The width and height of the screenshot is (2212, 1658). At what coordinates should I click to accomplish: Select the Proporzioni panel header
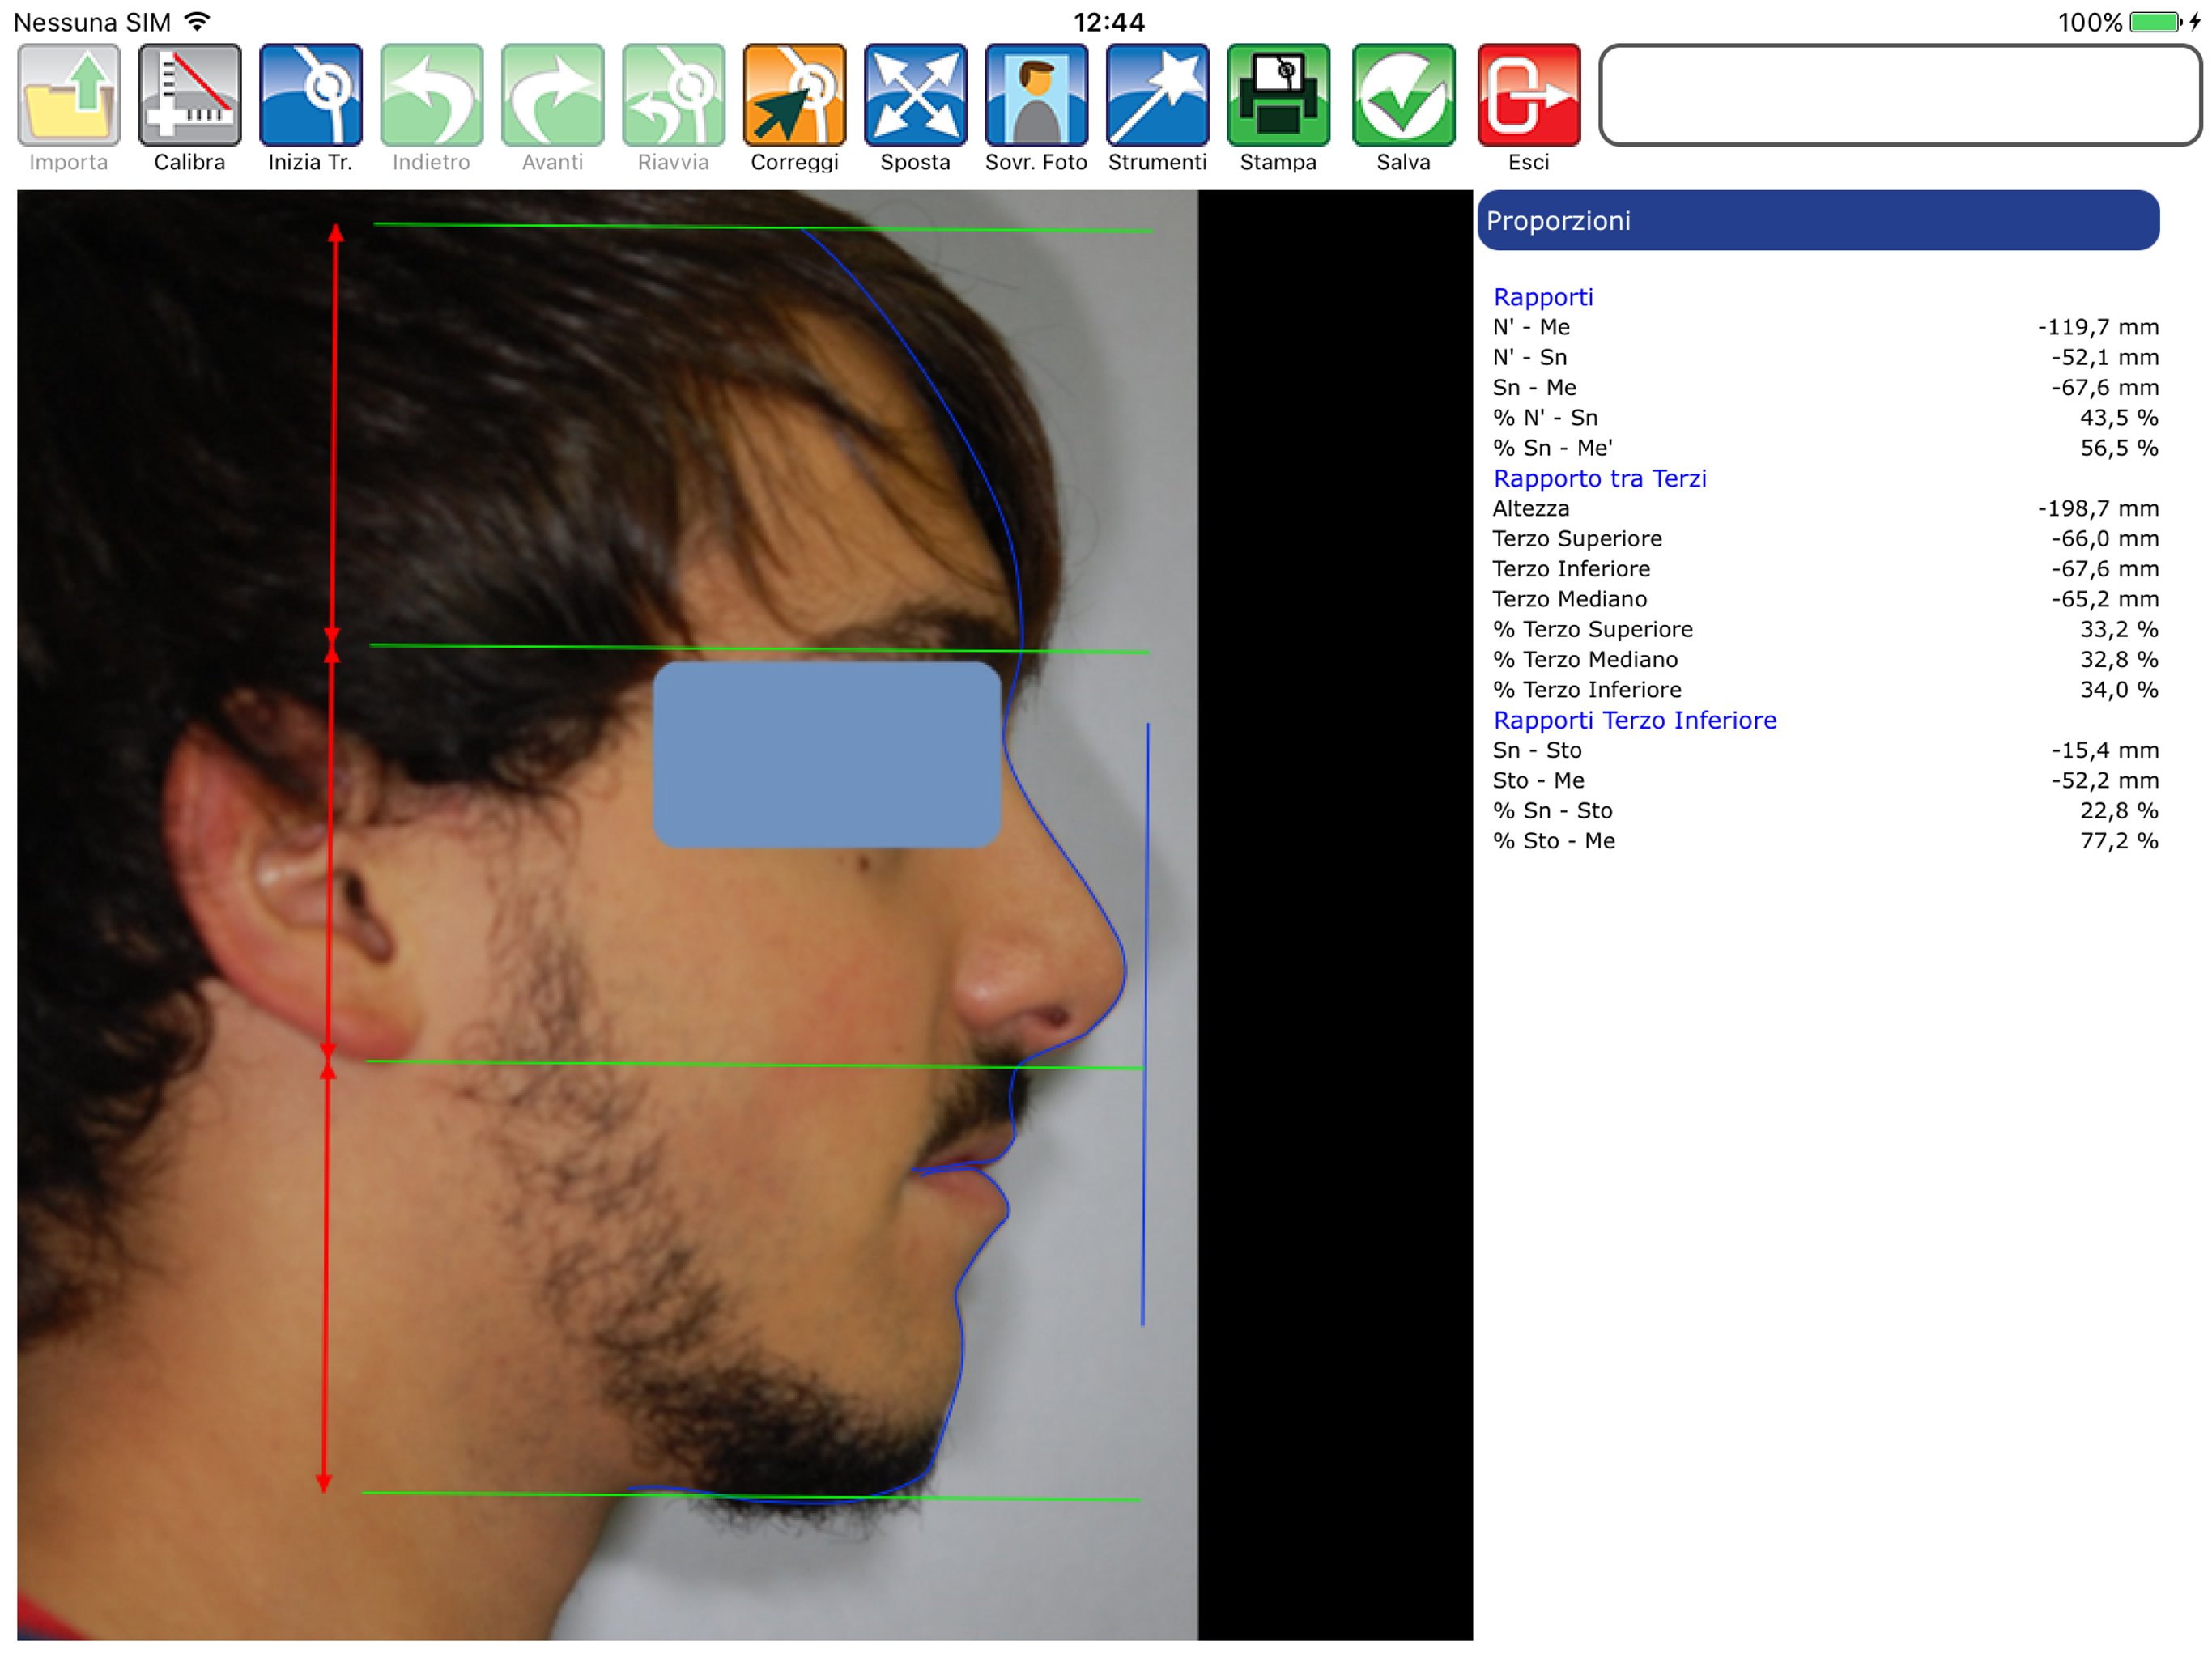pos(1817,221)
